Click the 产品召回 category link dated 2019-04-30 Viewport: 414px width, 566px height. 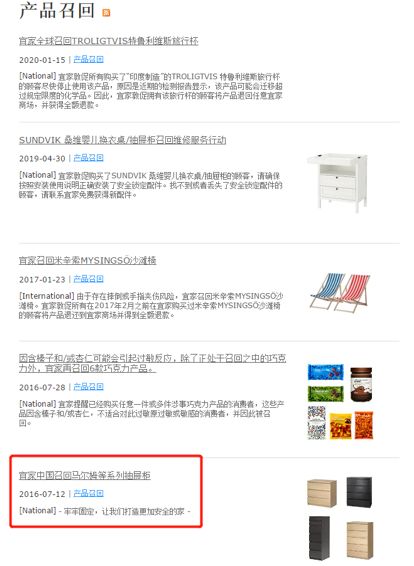point(88,158)
